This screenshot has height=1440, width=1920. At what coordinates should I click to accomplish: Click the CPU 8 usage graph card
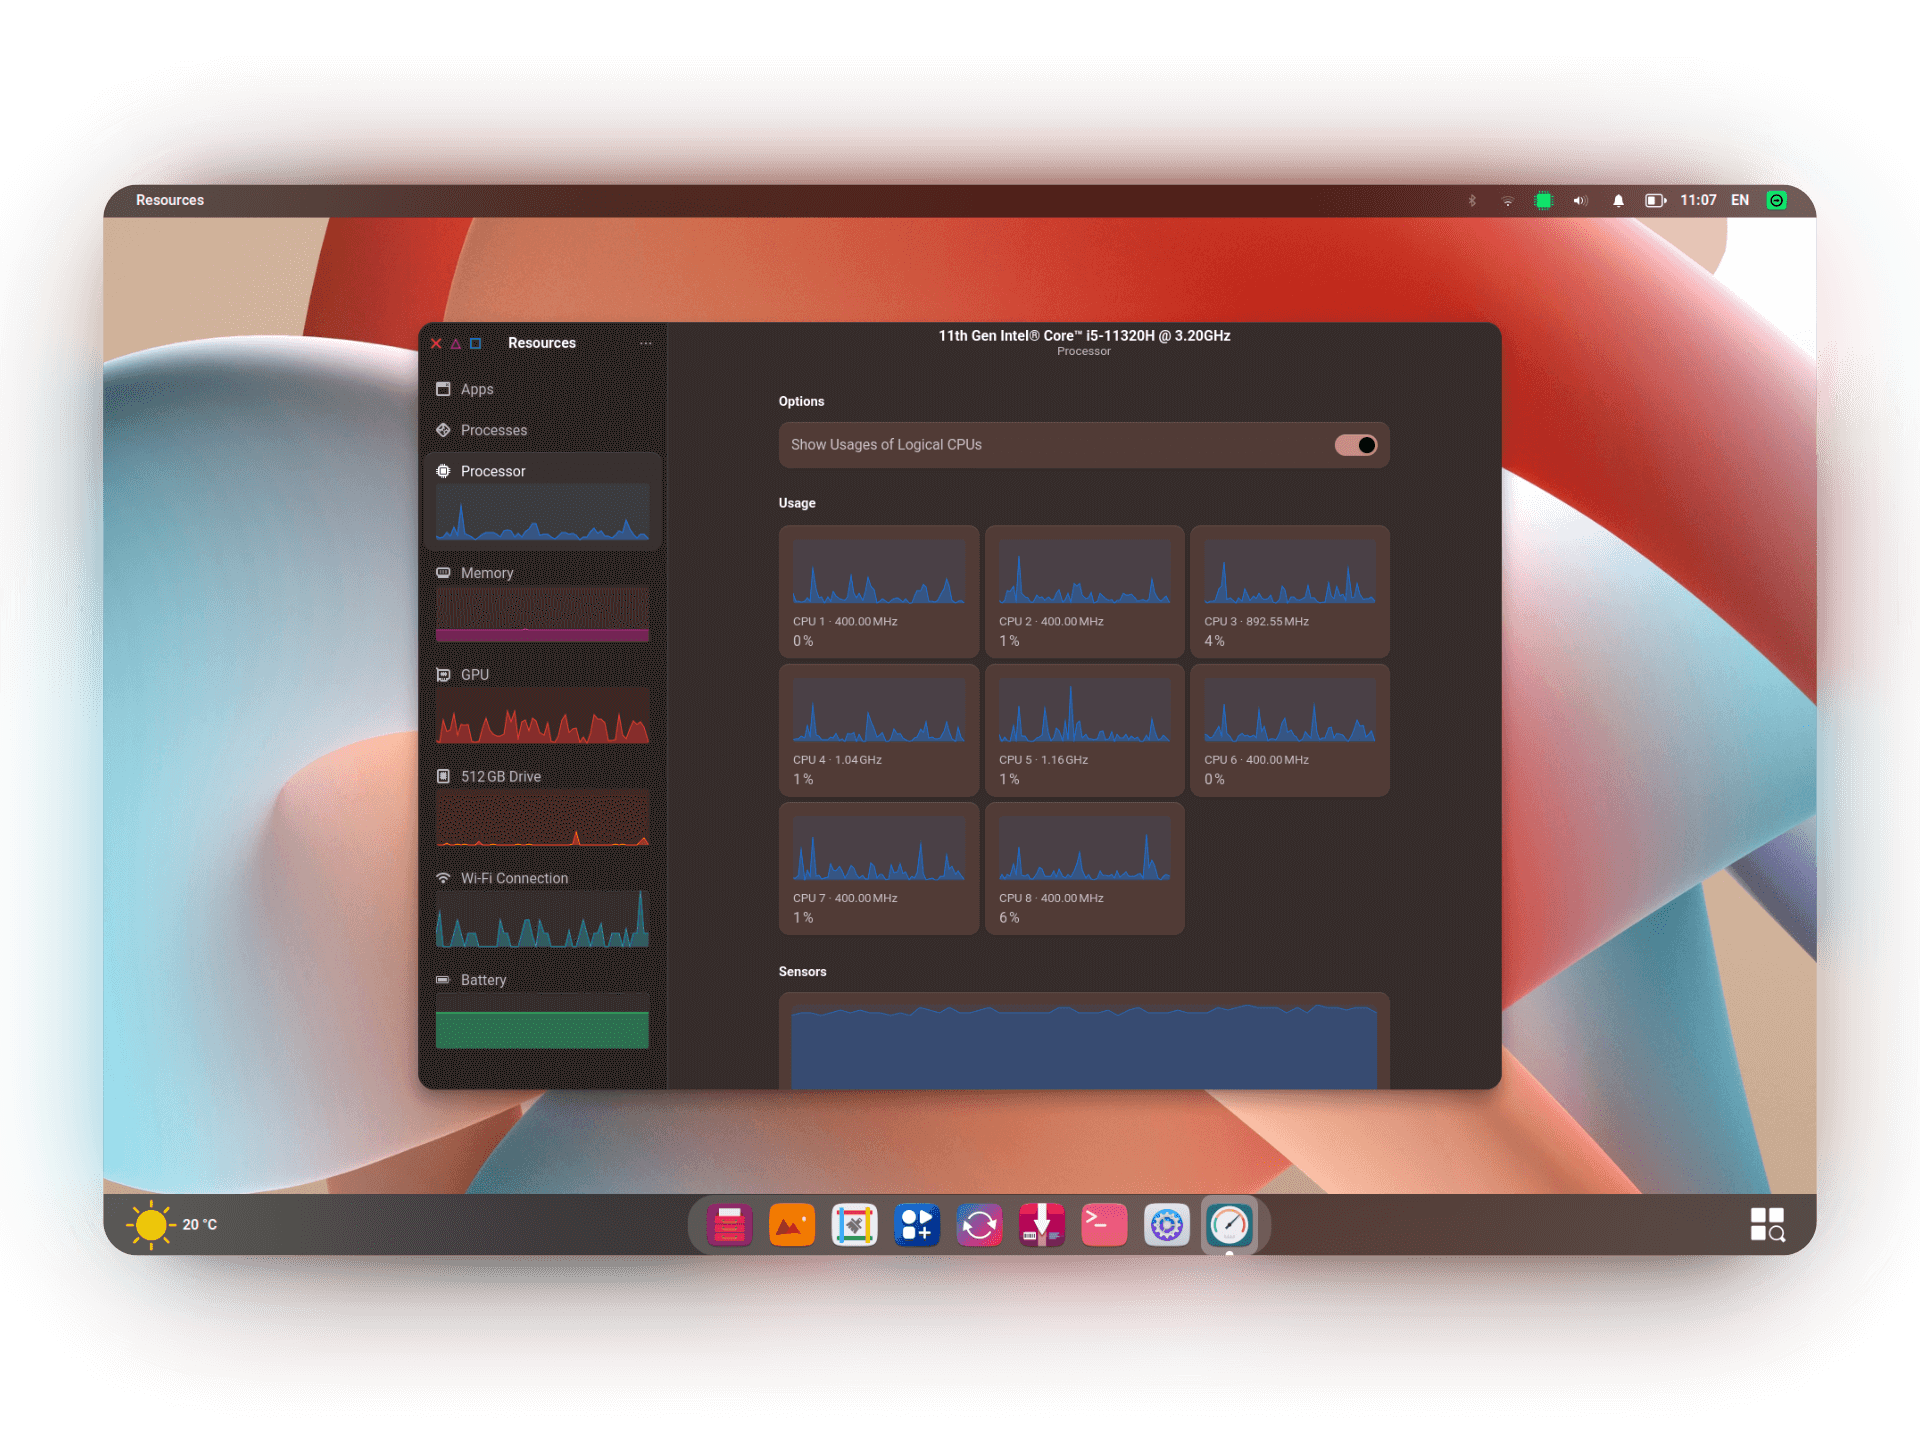(1084, 868)
